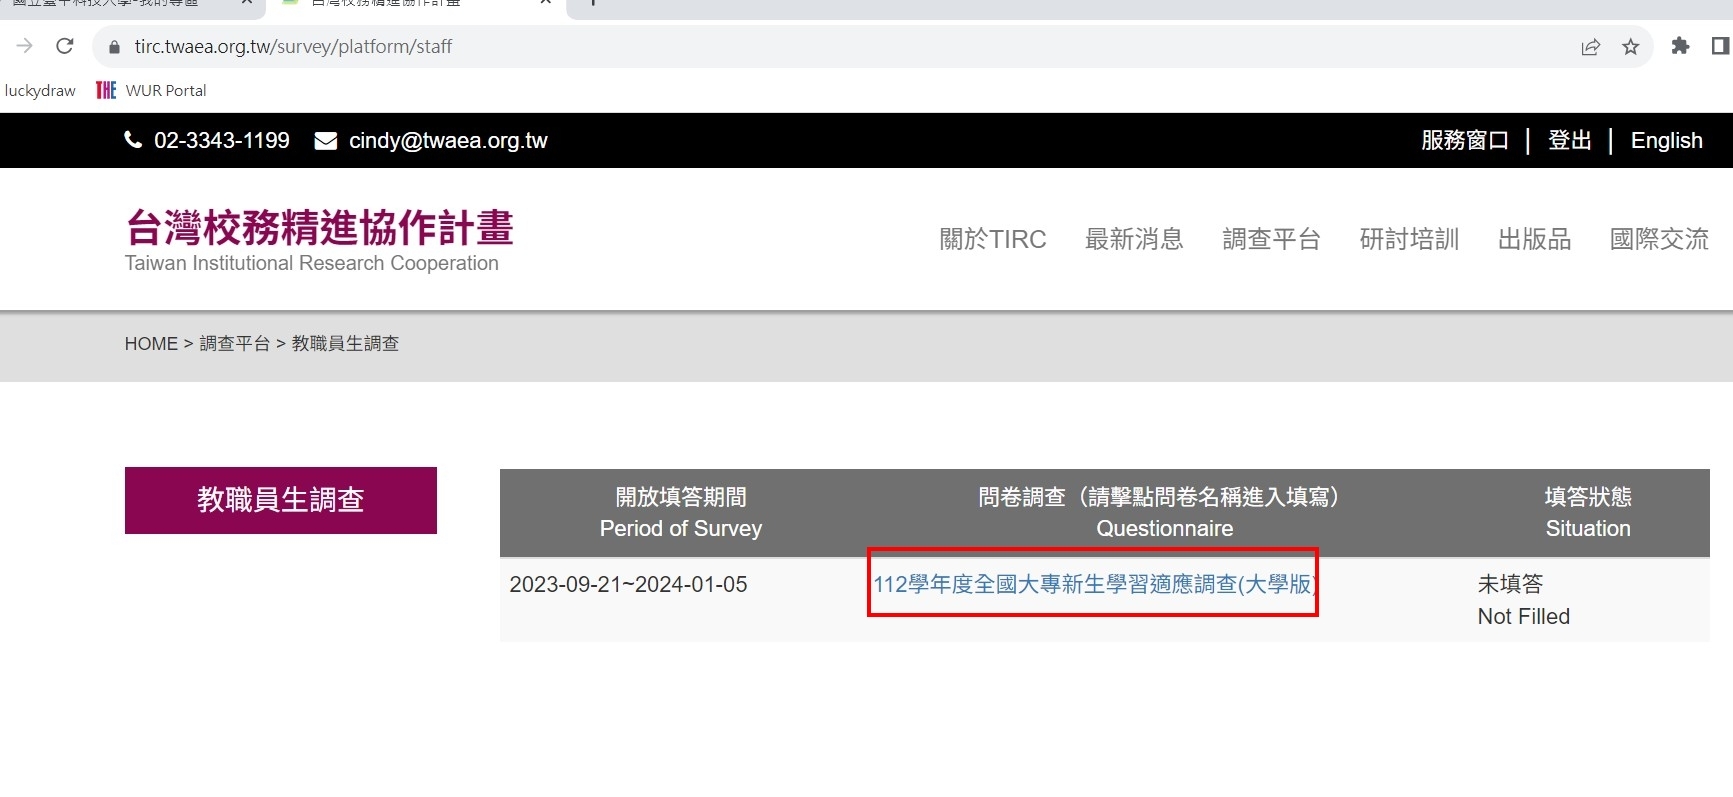Click the share page icon in address bar
This screenshot has height=797, width=1733.
1590,47
